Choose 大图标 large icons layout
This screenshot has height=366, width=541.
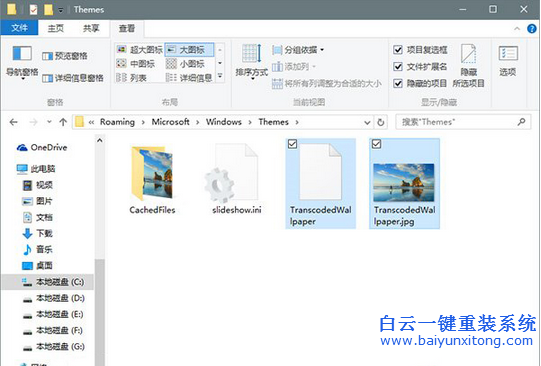click(x=189, y=50)
